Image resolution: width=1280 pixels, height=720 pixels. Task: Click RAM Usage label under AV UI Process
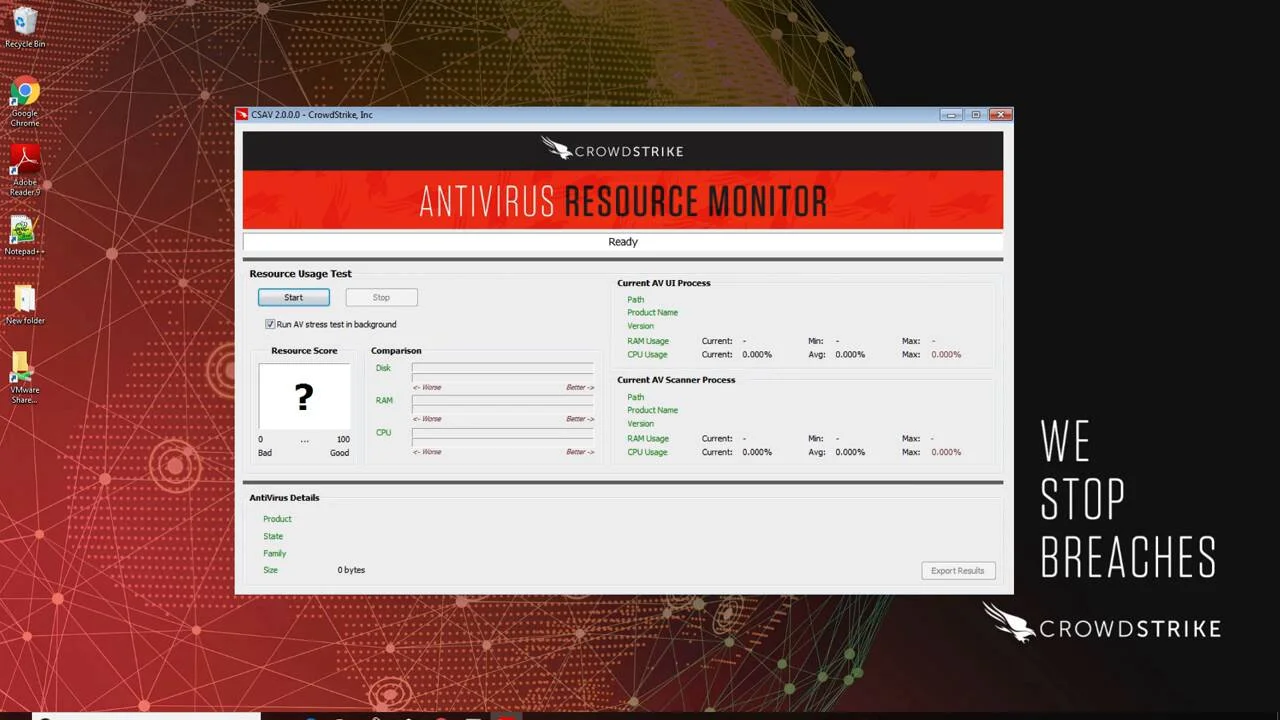(x=648, y=341)
